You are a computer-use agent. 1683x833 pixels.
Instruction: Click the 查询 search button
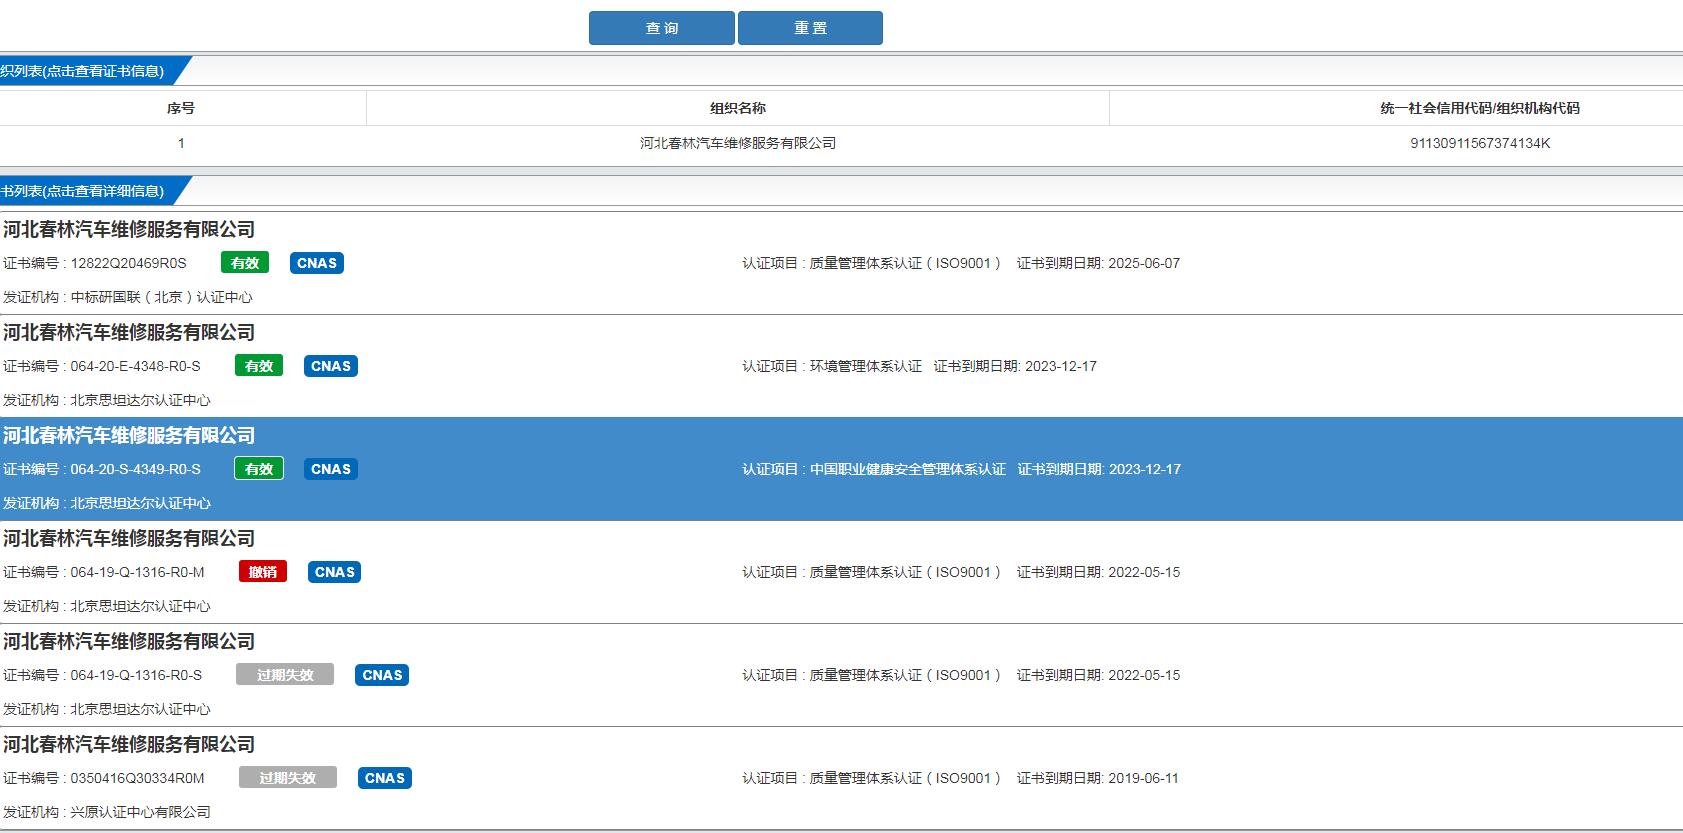(662, 28)
